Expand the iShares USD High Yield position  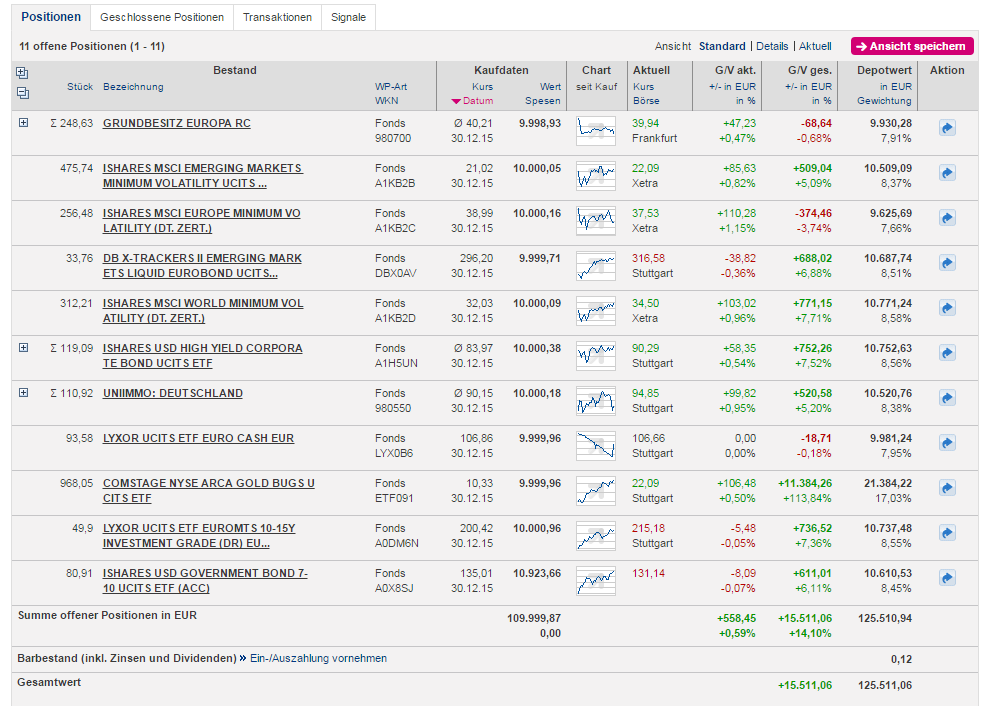(x=23, y=348)
